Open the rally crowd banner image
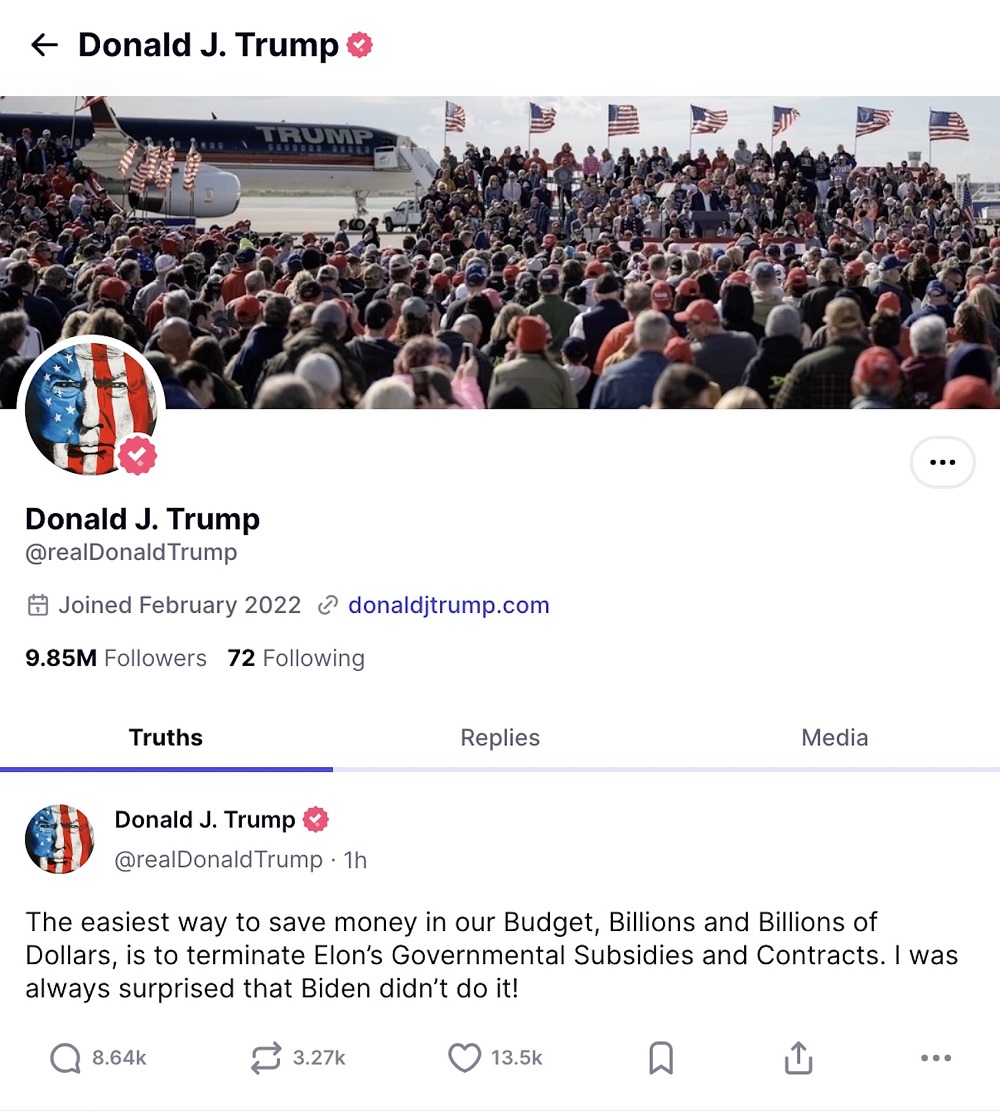Viewport: 1000px width, 1111px height. (x=500, y=252)
